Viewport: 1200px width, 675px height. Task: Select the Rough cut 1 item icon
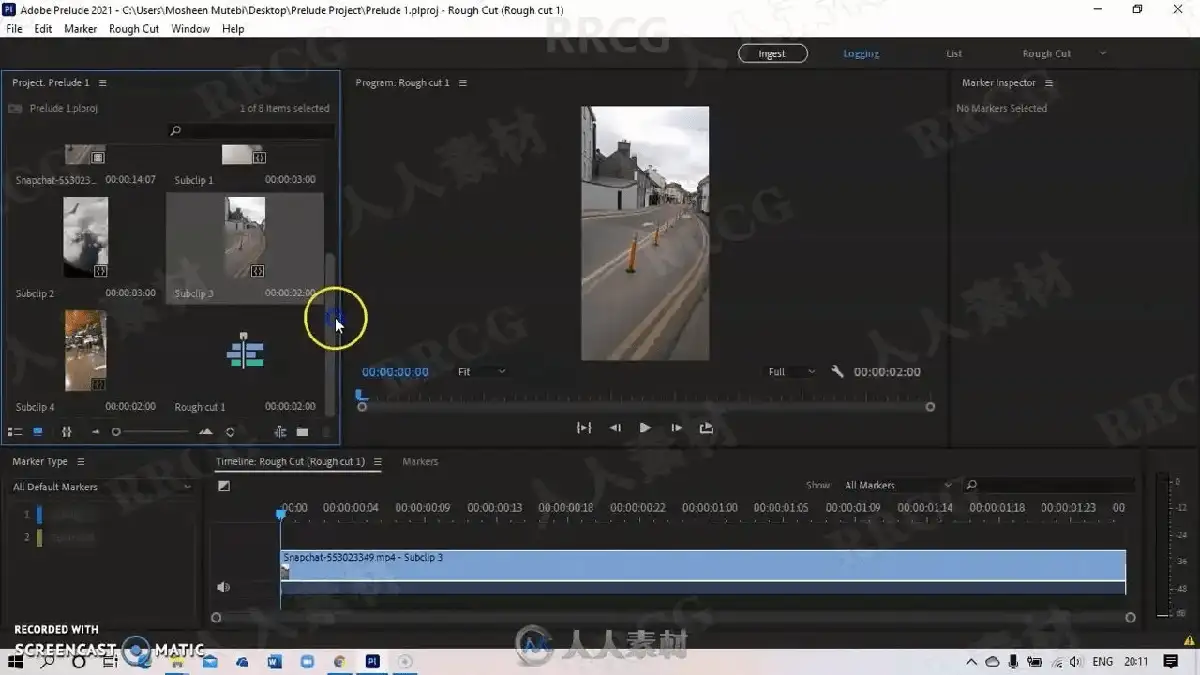point(245,352)
